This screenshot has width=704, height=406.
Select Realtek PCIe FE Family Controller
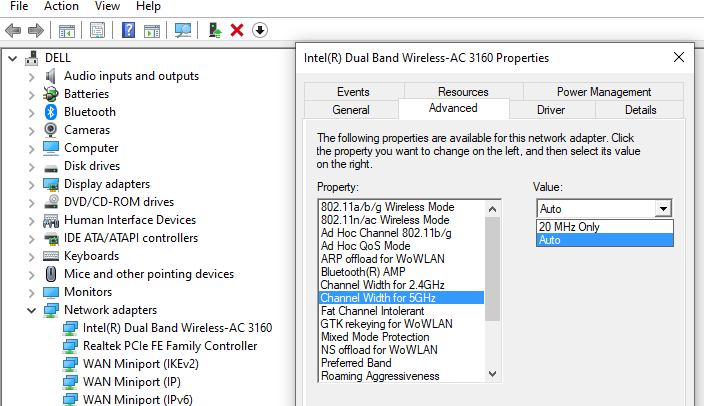click(x=169, y=346)
